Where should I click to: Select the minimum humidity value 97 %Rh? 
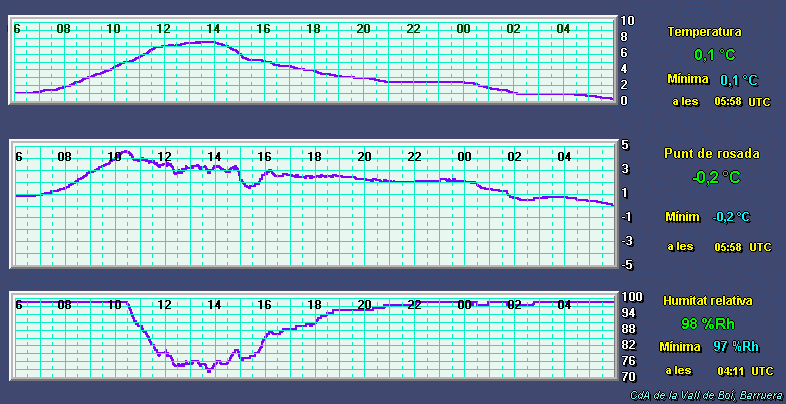(736, 347)
